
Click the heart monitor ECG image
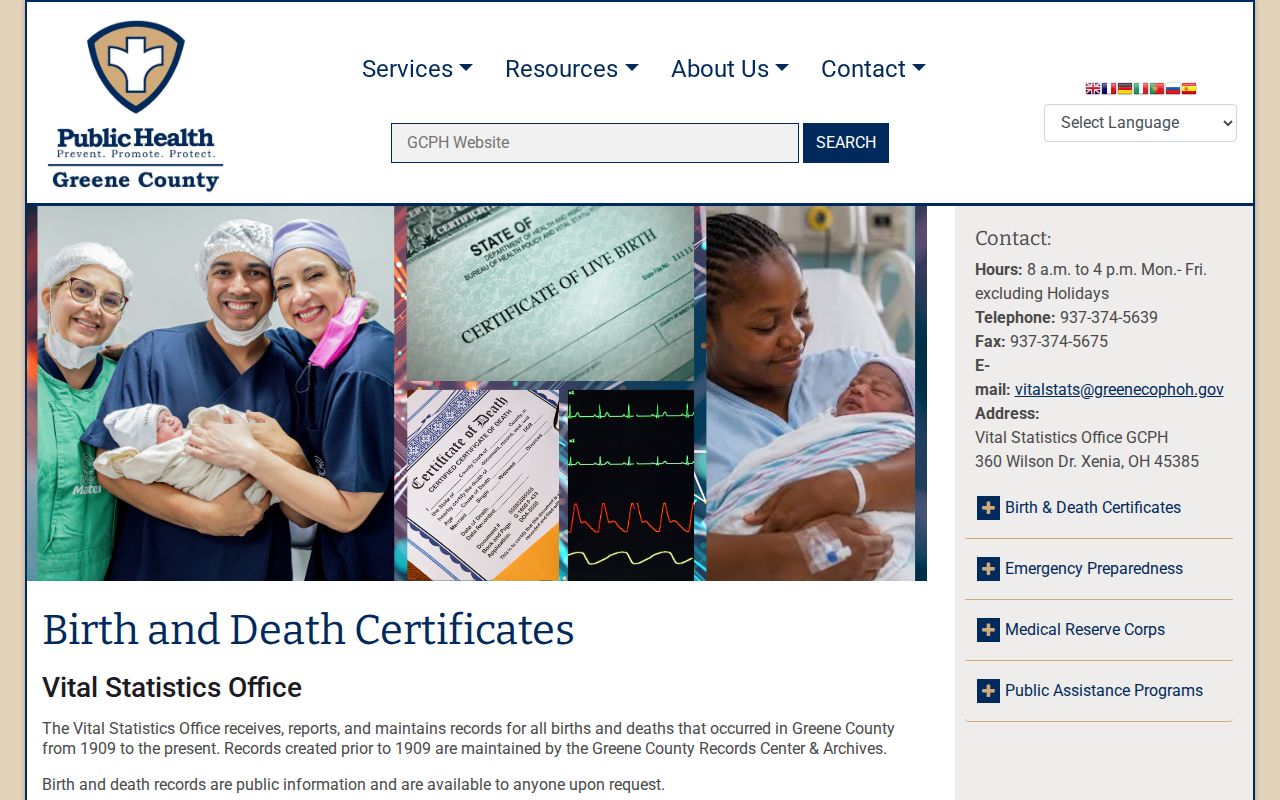[630, 485]
